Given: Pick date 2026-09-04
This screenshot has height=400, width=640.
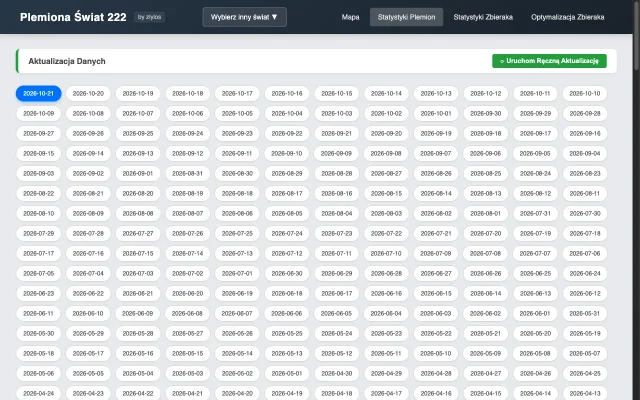Looking at the screenshot, I should [585, 153].
